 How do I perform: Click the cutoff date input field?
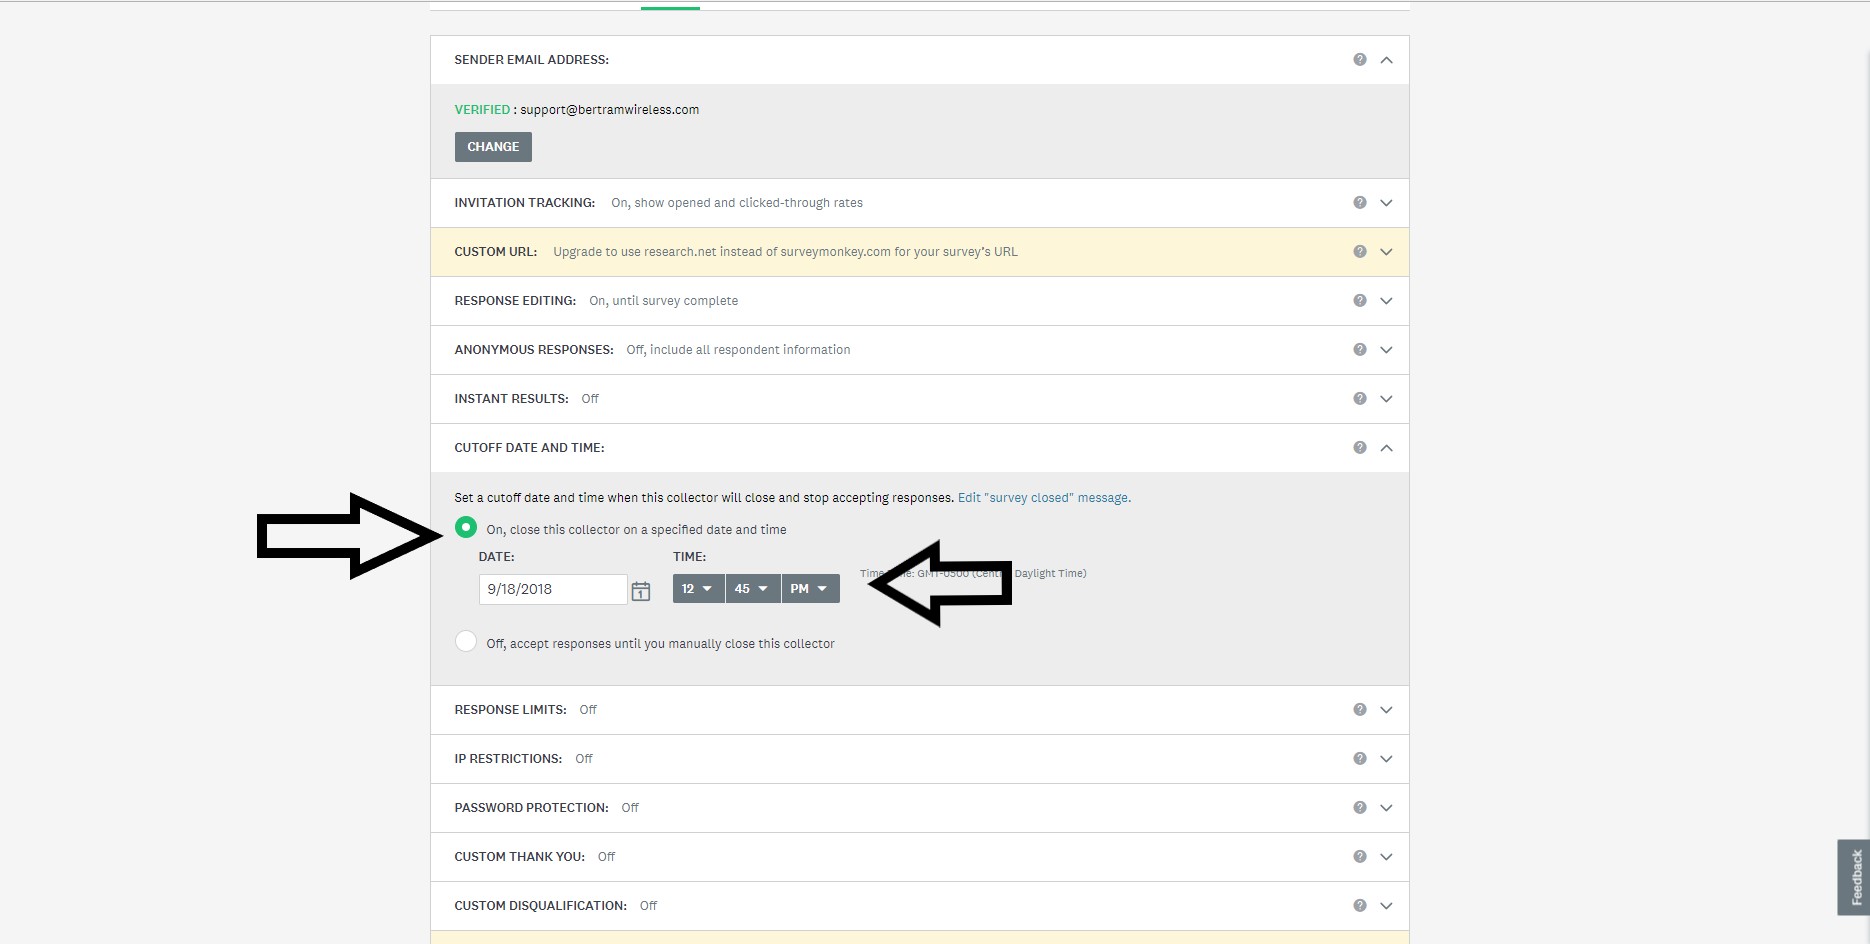(x=552, y=589)
